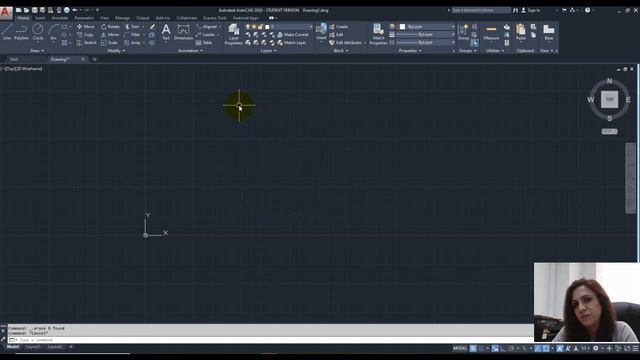This screenshot has width=640, height=360.
Task: Toggle Ortho mode in status bar
Action: pos(503,348)
